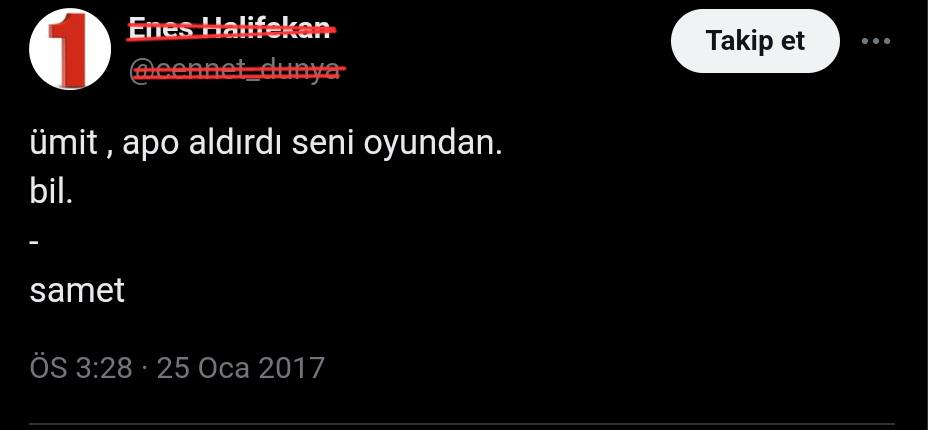928x430 pixels.
Task: Open the ÖS 3:28 timestamp
Action: [81, 367]
